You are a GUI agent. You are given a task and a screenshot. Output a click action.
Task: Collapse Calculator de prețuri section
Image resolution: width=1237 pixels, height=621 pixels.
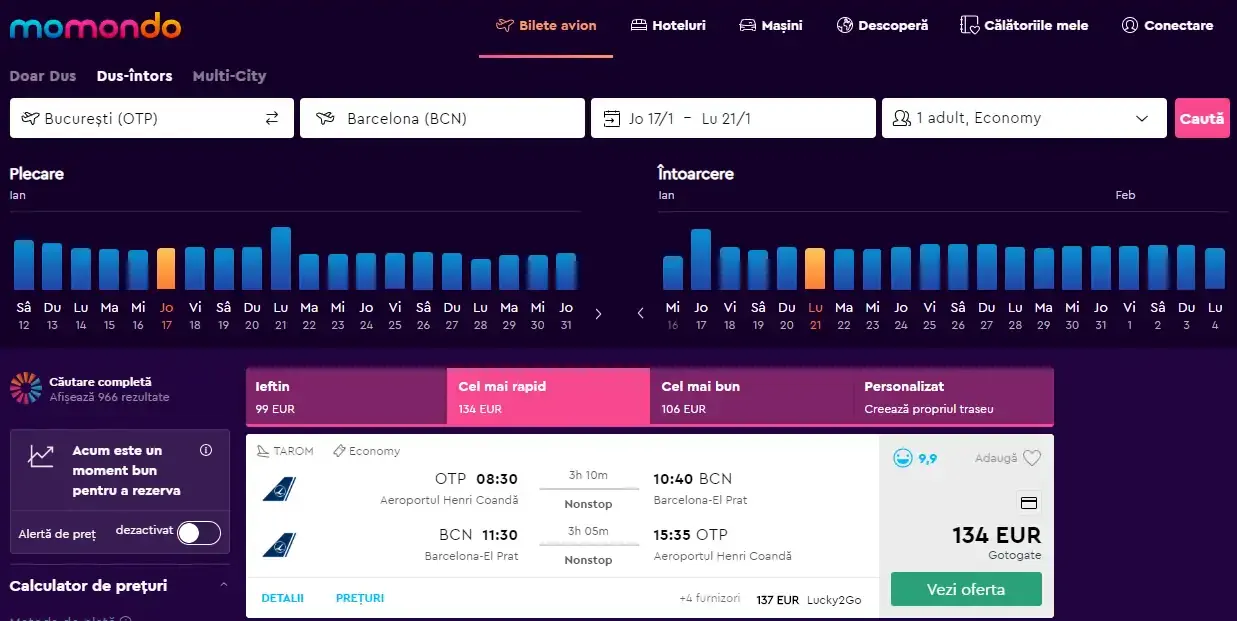[223, 586]
